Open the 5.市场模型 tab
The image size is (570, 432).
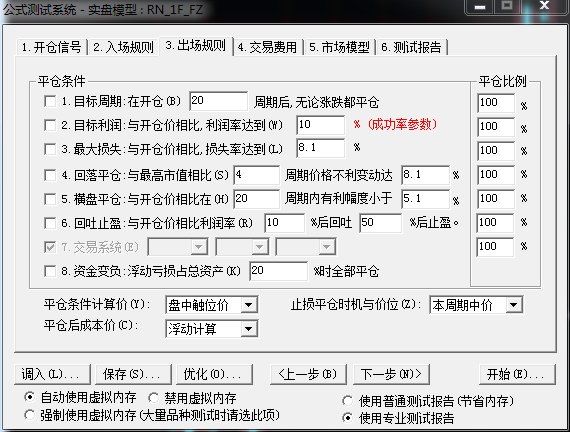coord(340,47)
